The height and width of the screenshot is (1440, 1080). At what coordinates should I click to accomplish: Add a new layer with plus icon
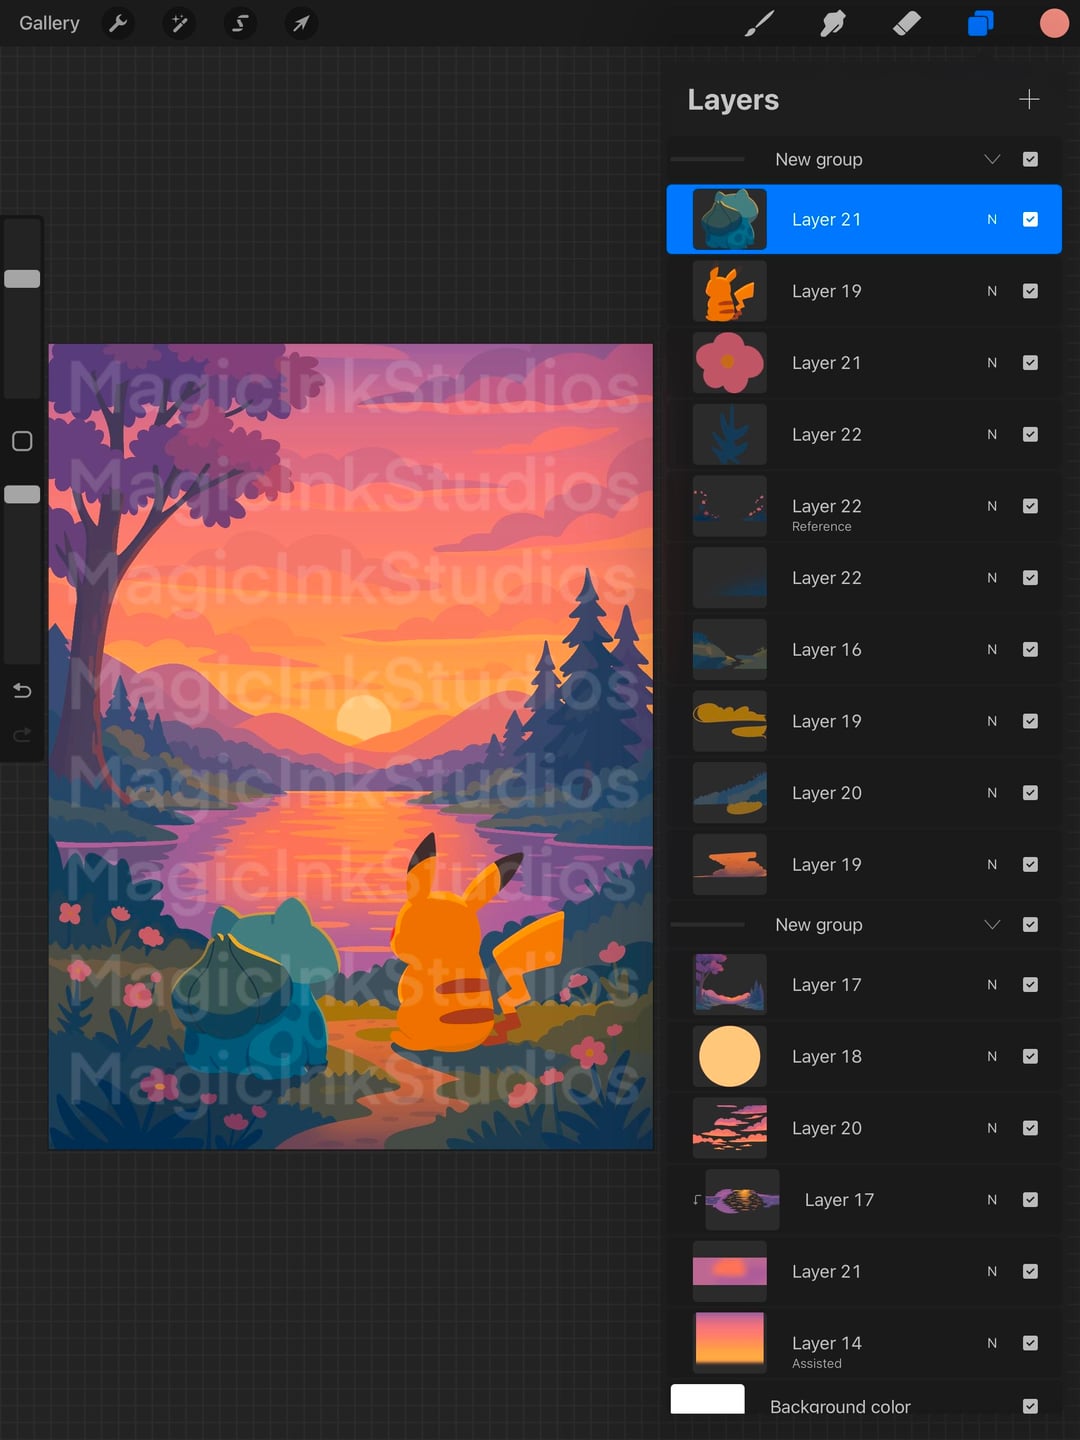(x=1029, y=99)
